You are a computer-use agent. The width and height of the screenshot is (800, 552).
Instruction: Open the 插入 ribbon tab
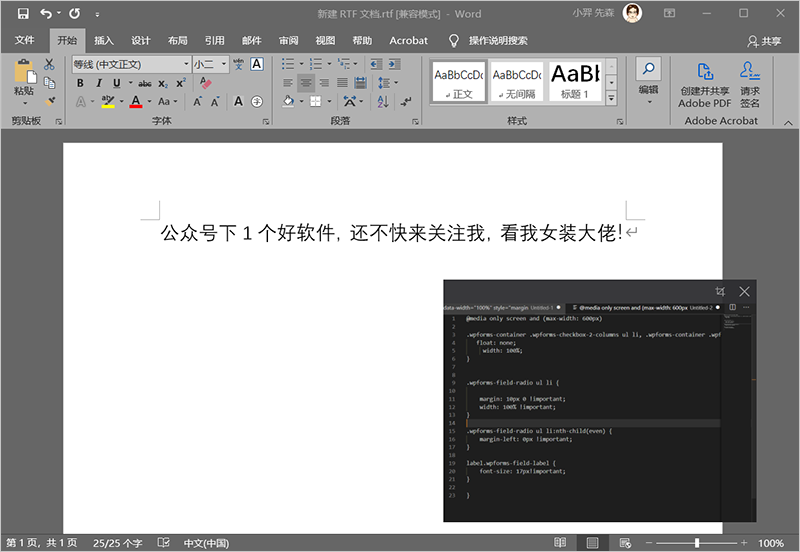pyautogui.click(x=104, y=41)
